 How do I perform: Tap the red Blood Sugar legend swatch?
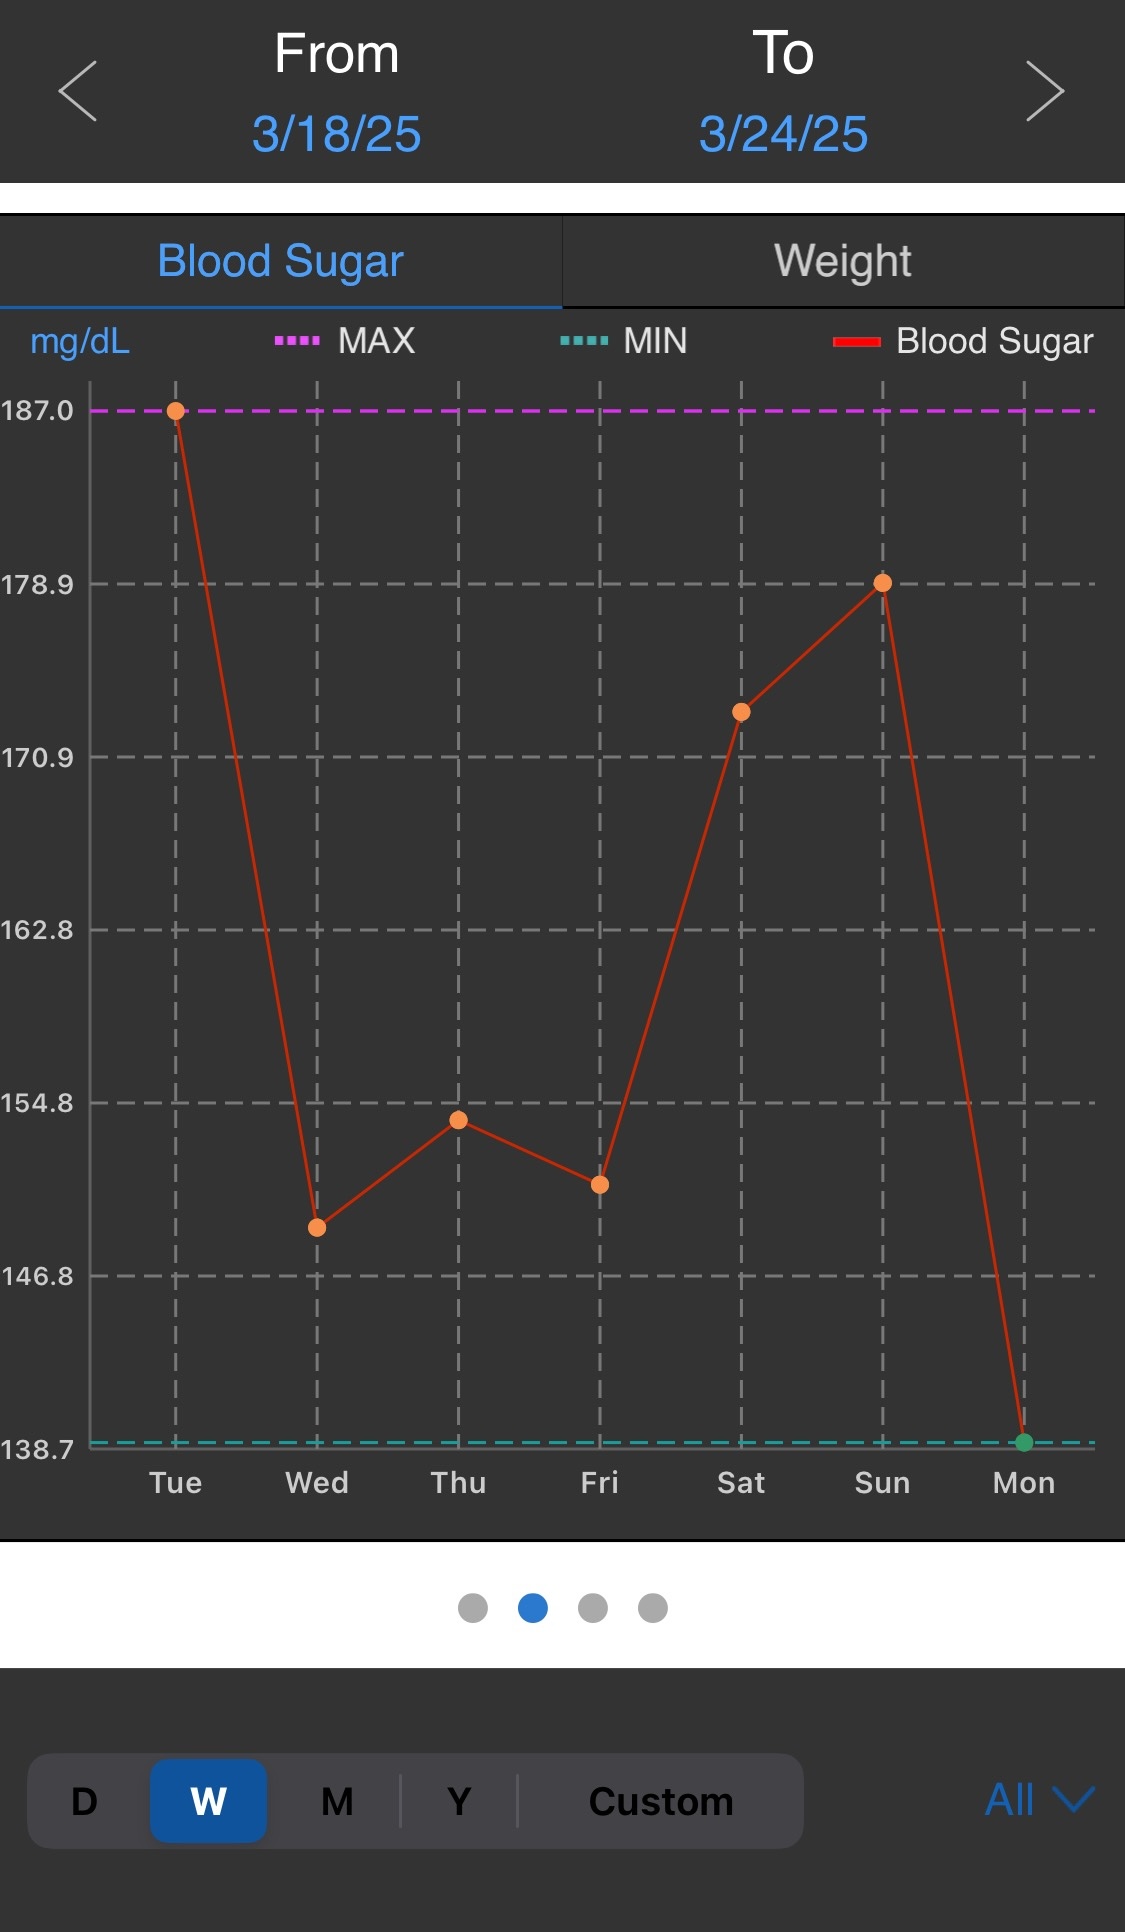856,342
